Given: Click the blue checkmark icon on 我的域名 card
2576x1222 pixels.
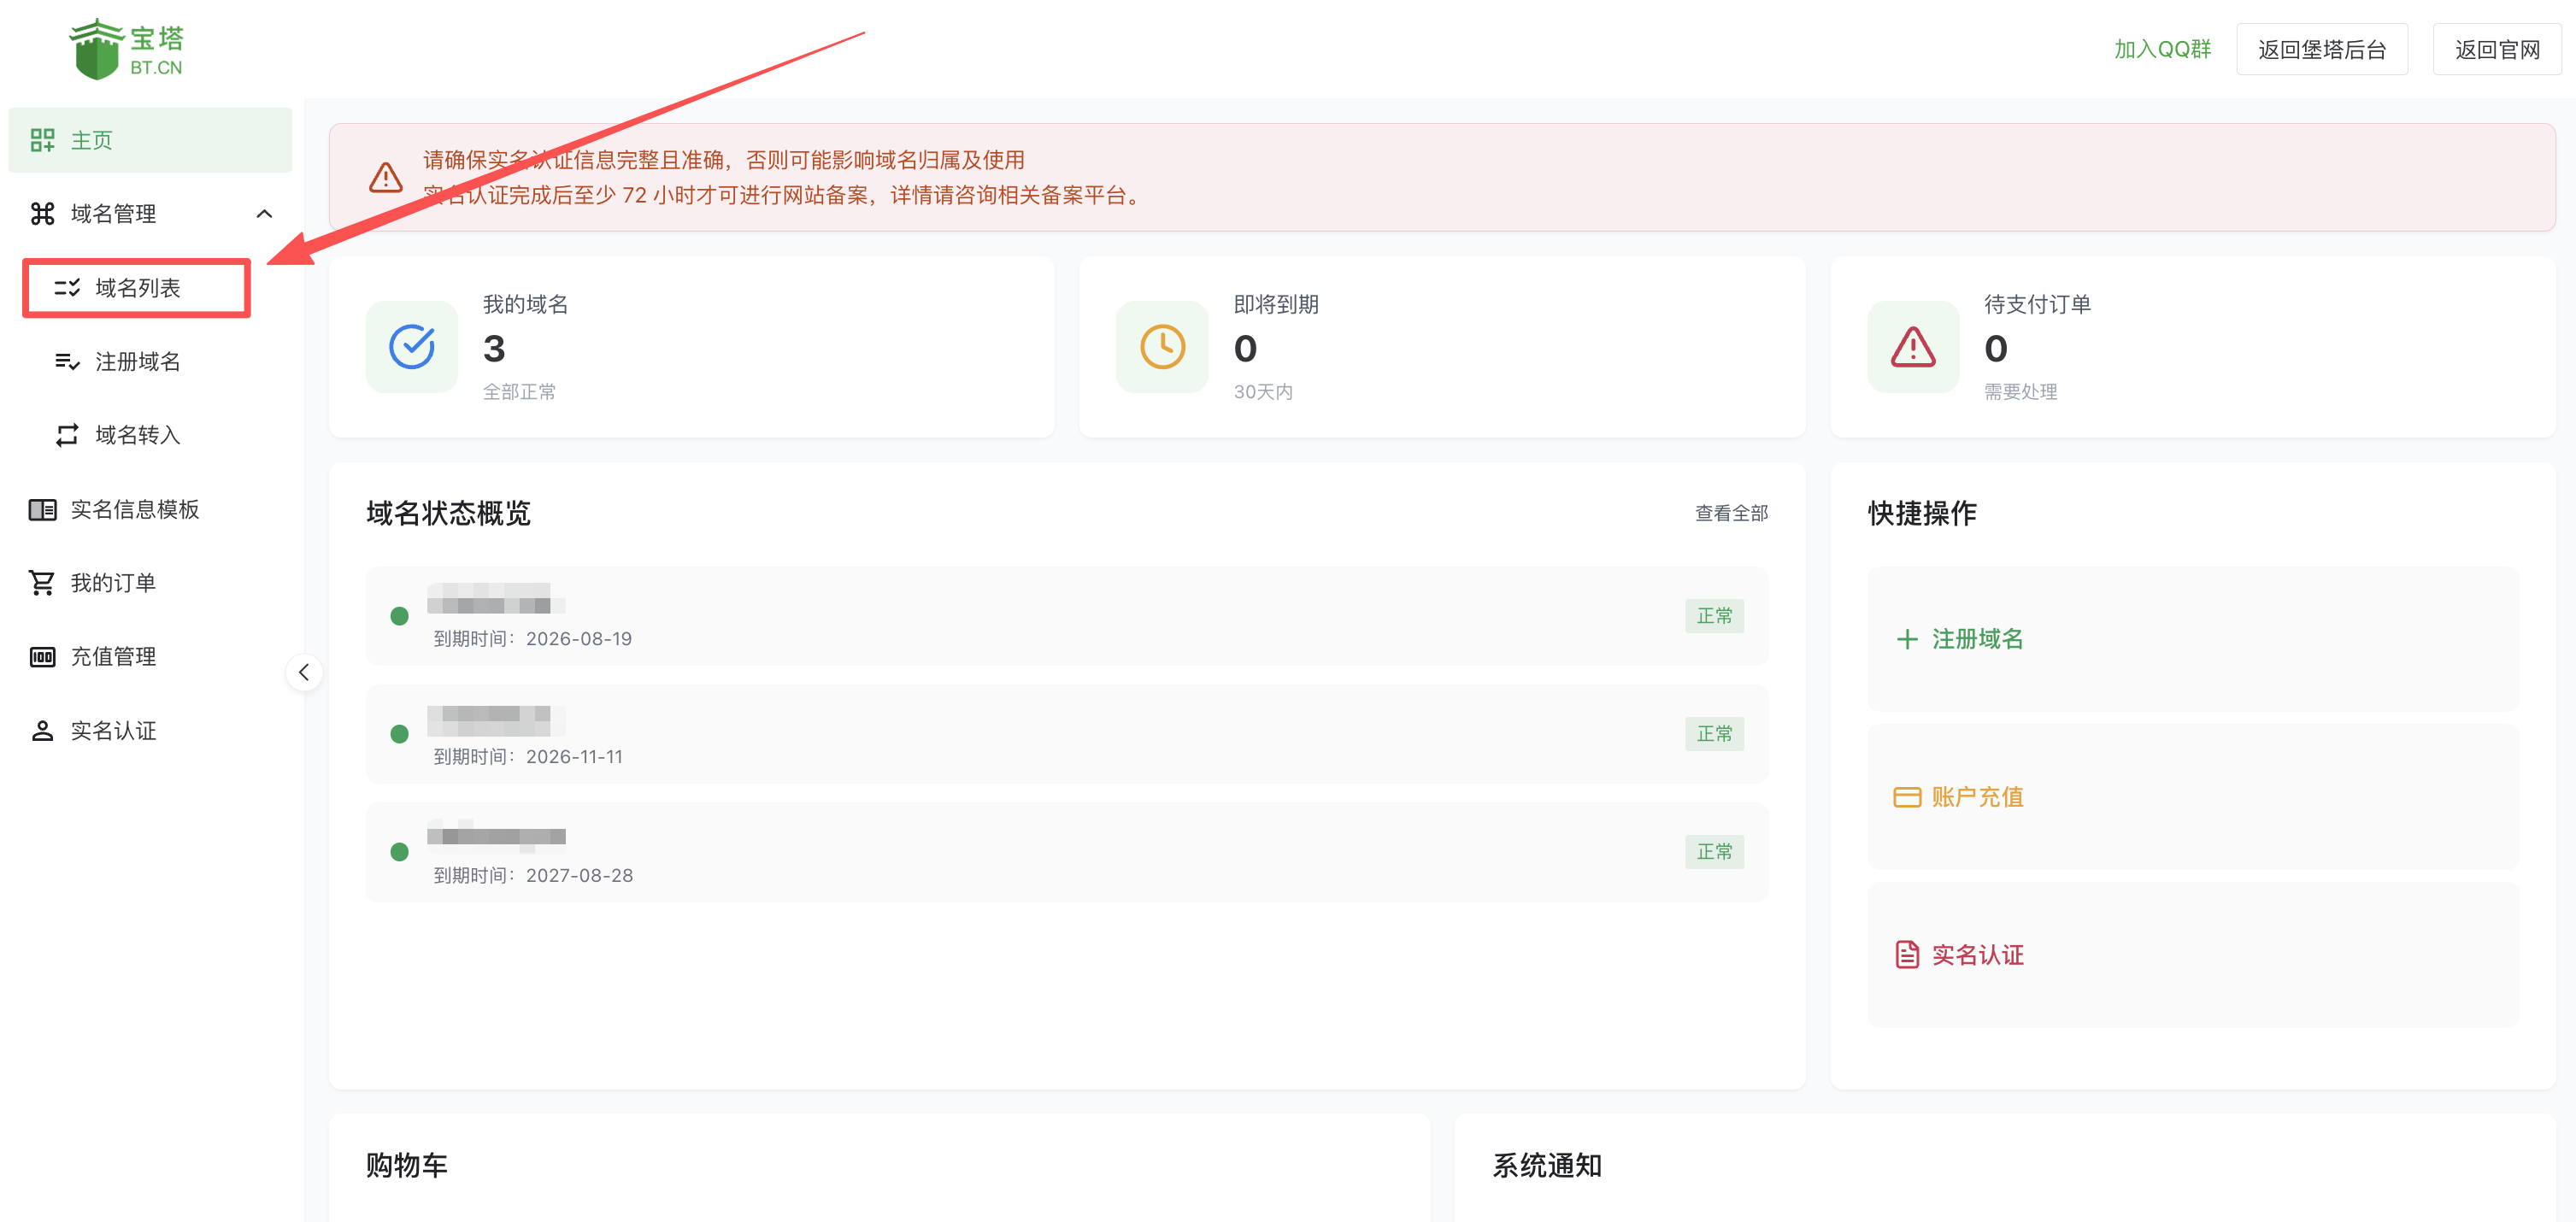Looking at the screenshot, I should (411, 347).
